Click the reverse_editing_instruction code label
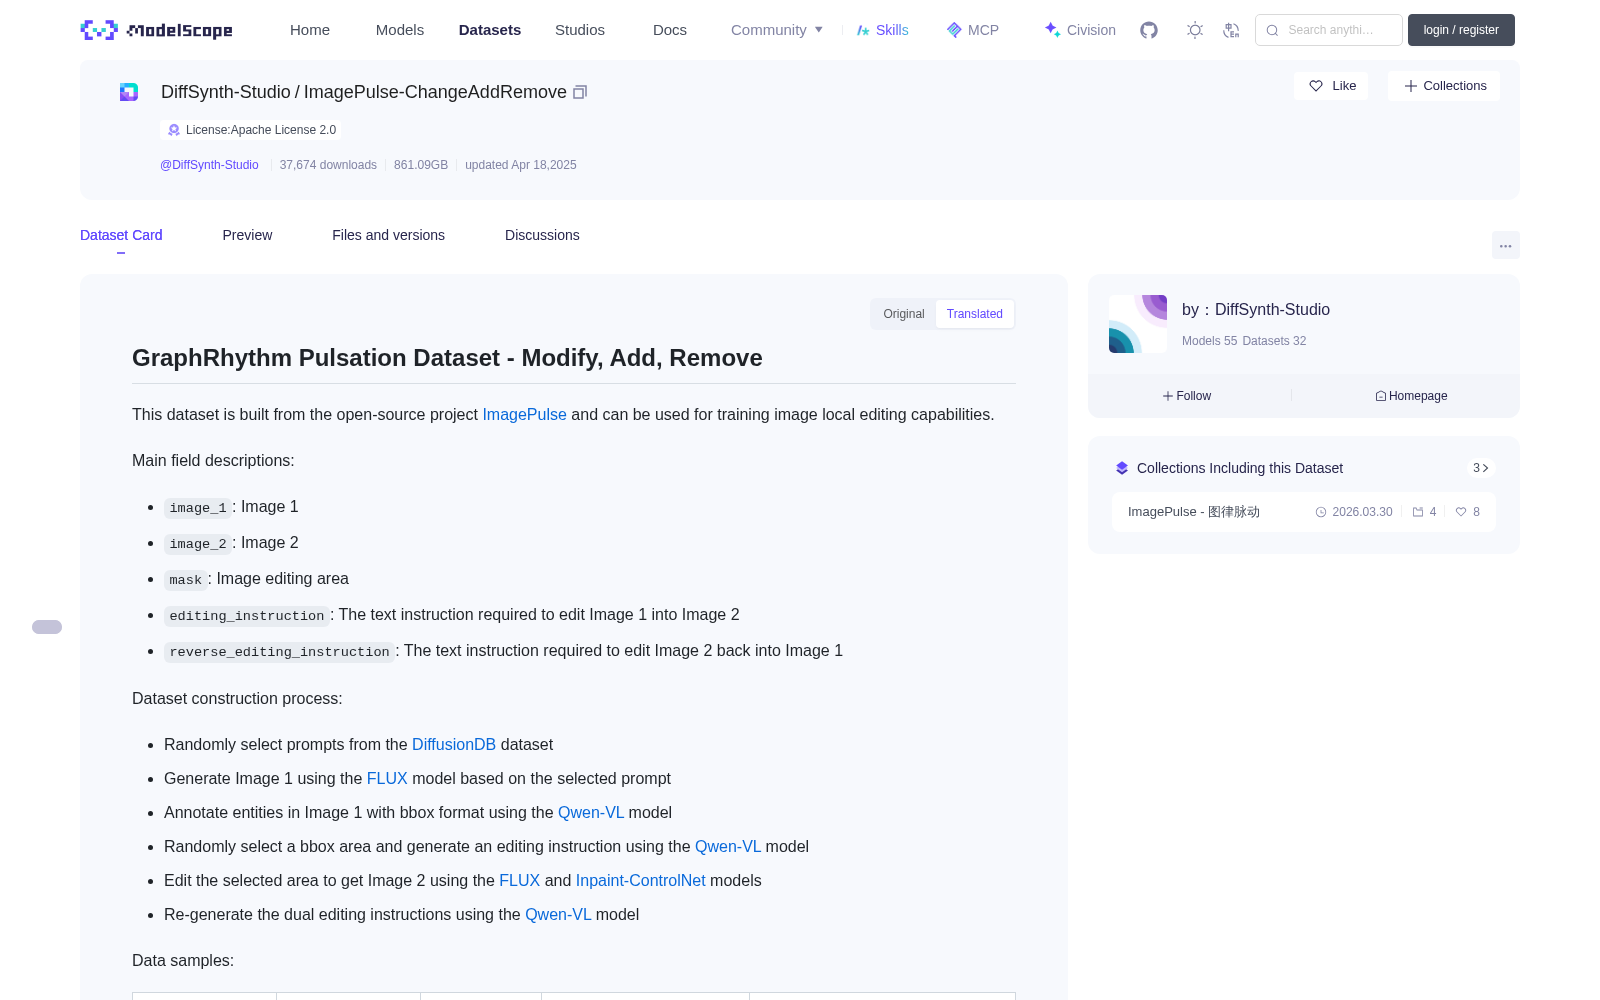The height and width of the screenshot is (1000, 1600). coord(279,651)
